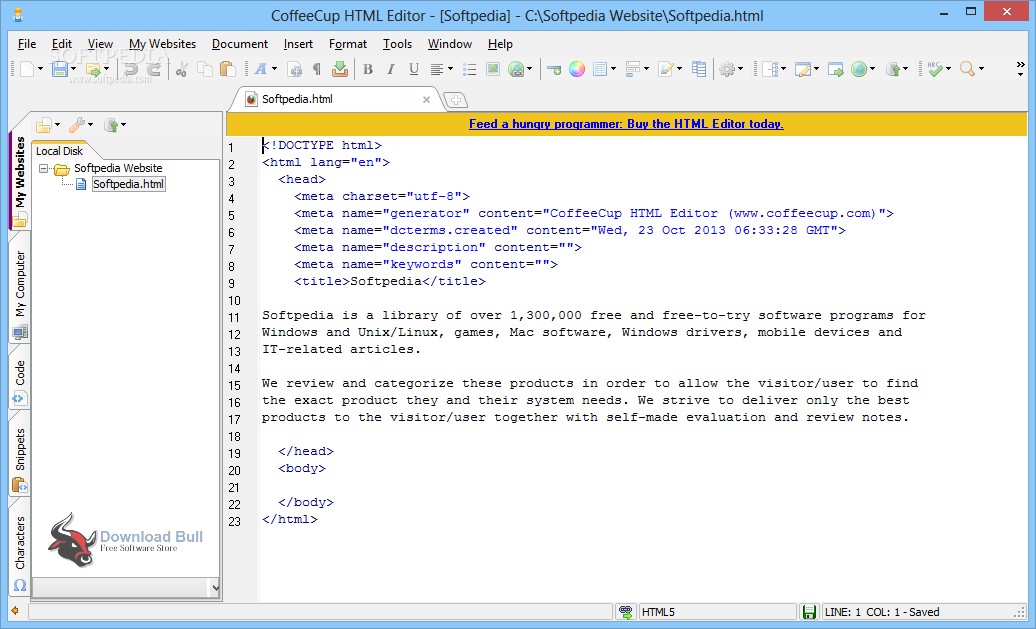Select the Softpedia Website folder

(118, 168)
